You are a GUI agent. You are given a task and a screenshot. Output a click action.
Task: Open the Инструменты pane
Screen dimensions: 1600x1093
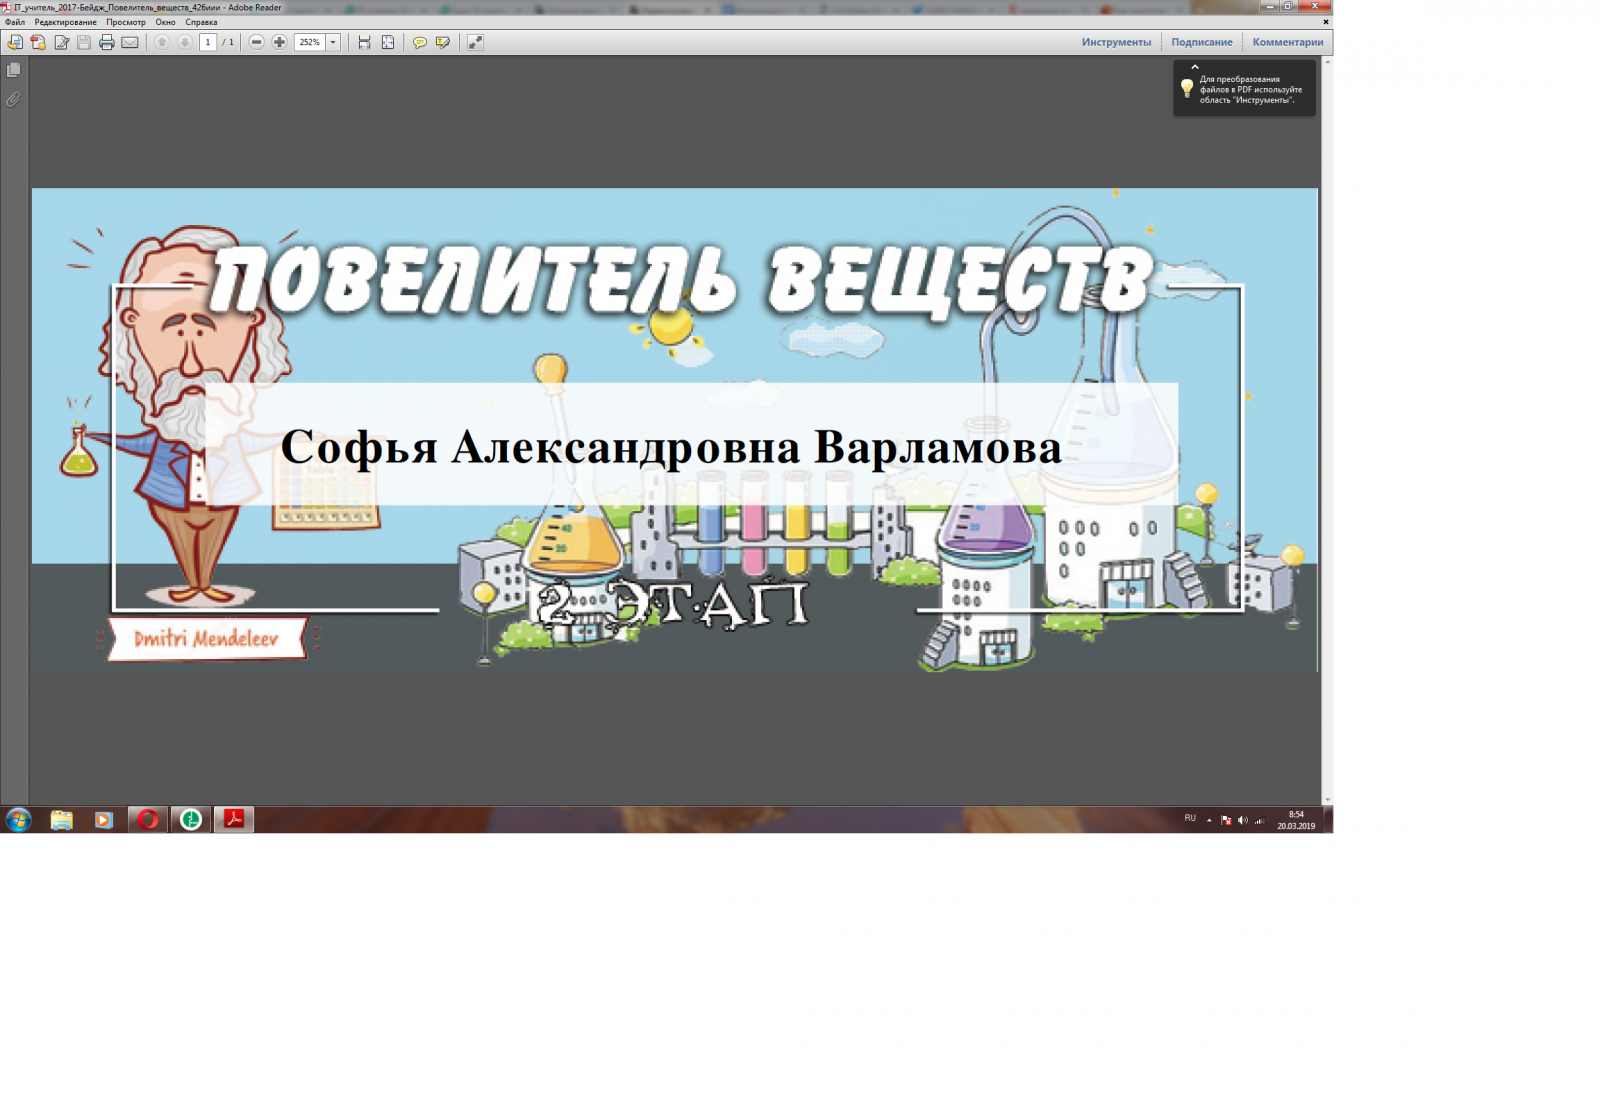[1116, 42]
